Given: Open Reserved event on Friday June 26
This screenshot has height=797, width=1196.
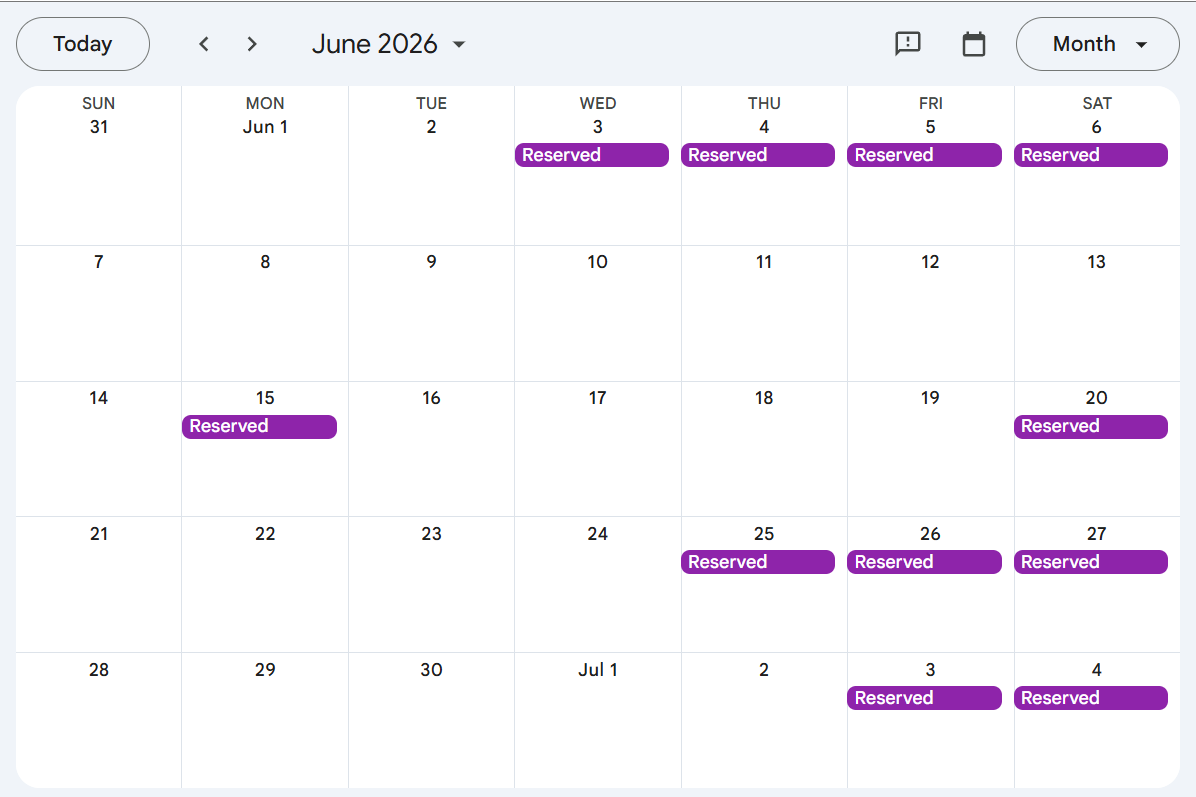Looking at the screenshot, I should [x=924, y=562].
